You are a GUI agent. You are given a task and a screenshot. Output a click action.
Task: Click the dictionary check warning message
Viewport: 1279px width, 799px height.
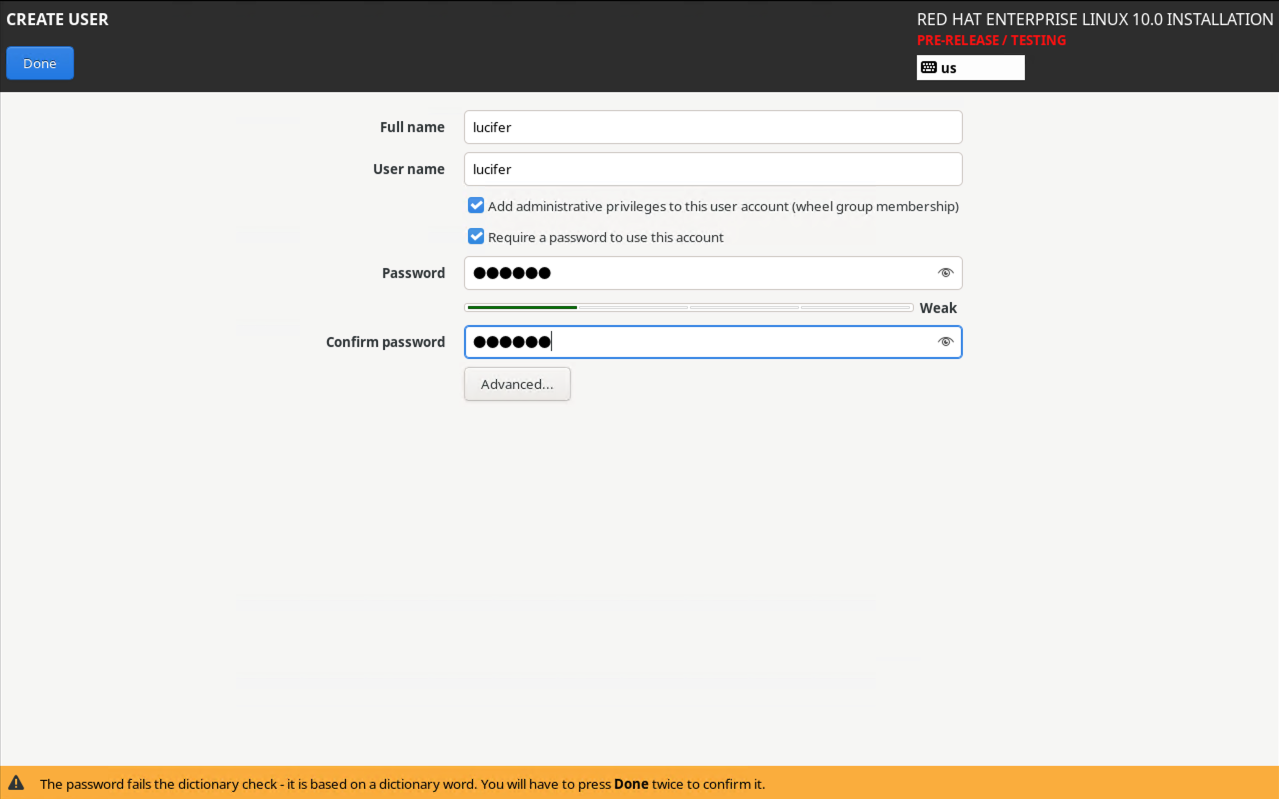[402, 784]
